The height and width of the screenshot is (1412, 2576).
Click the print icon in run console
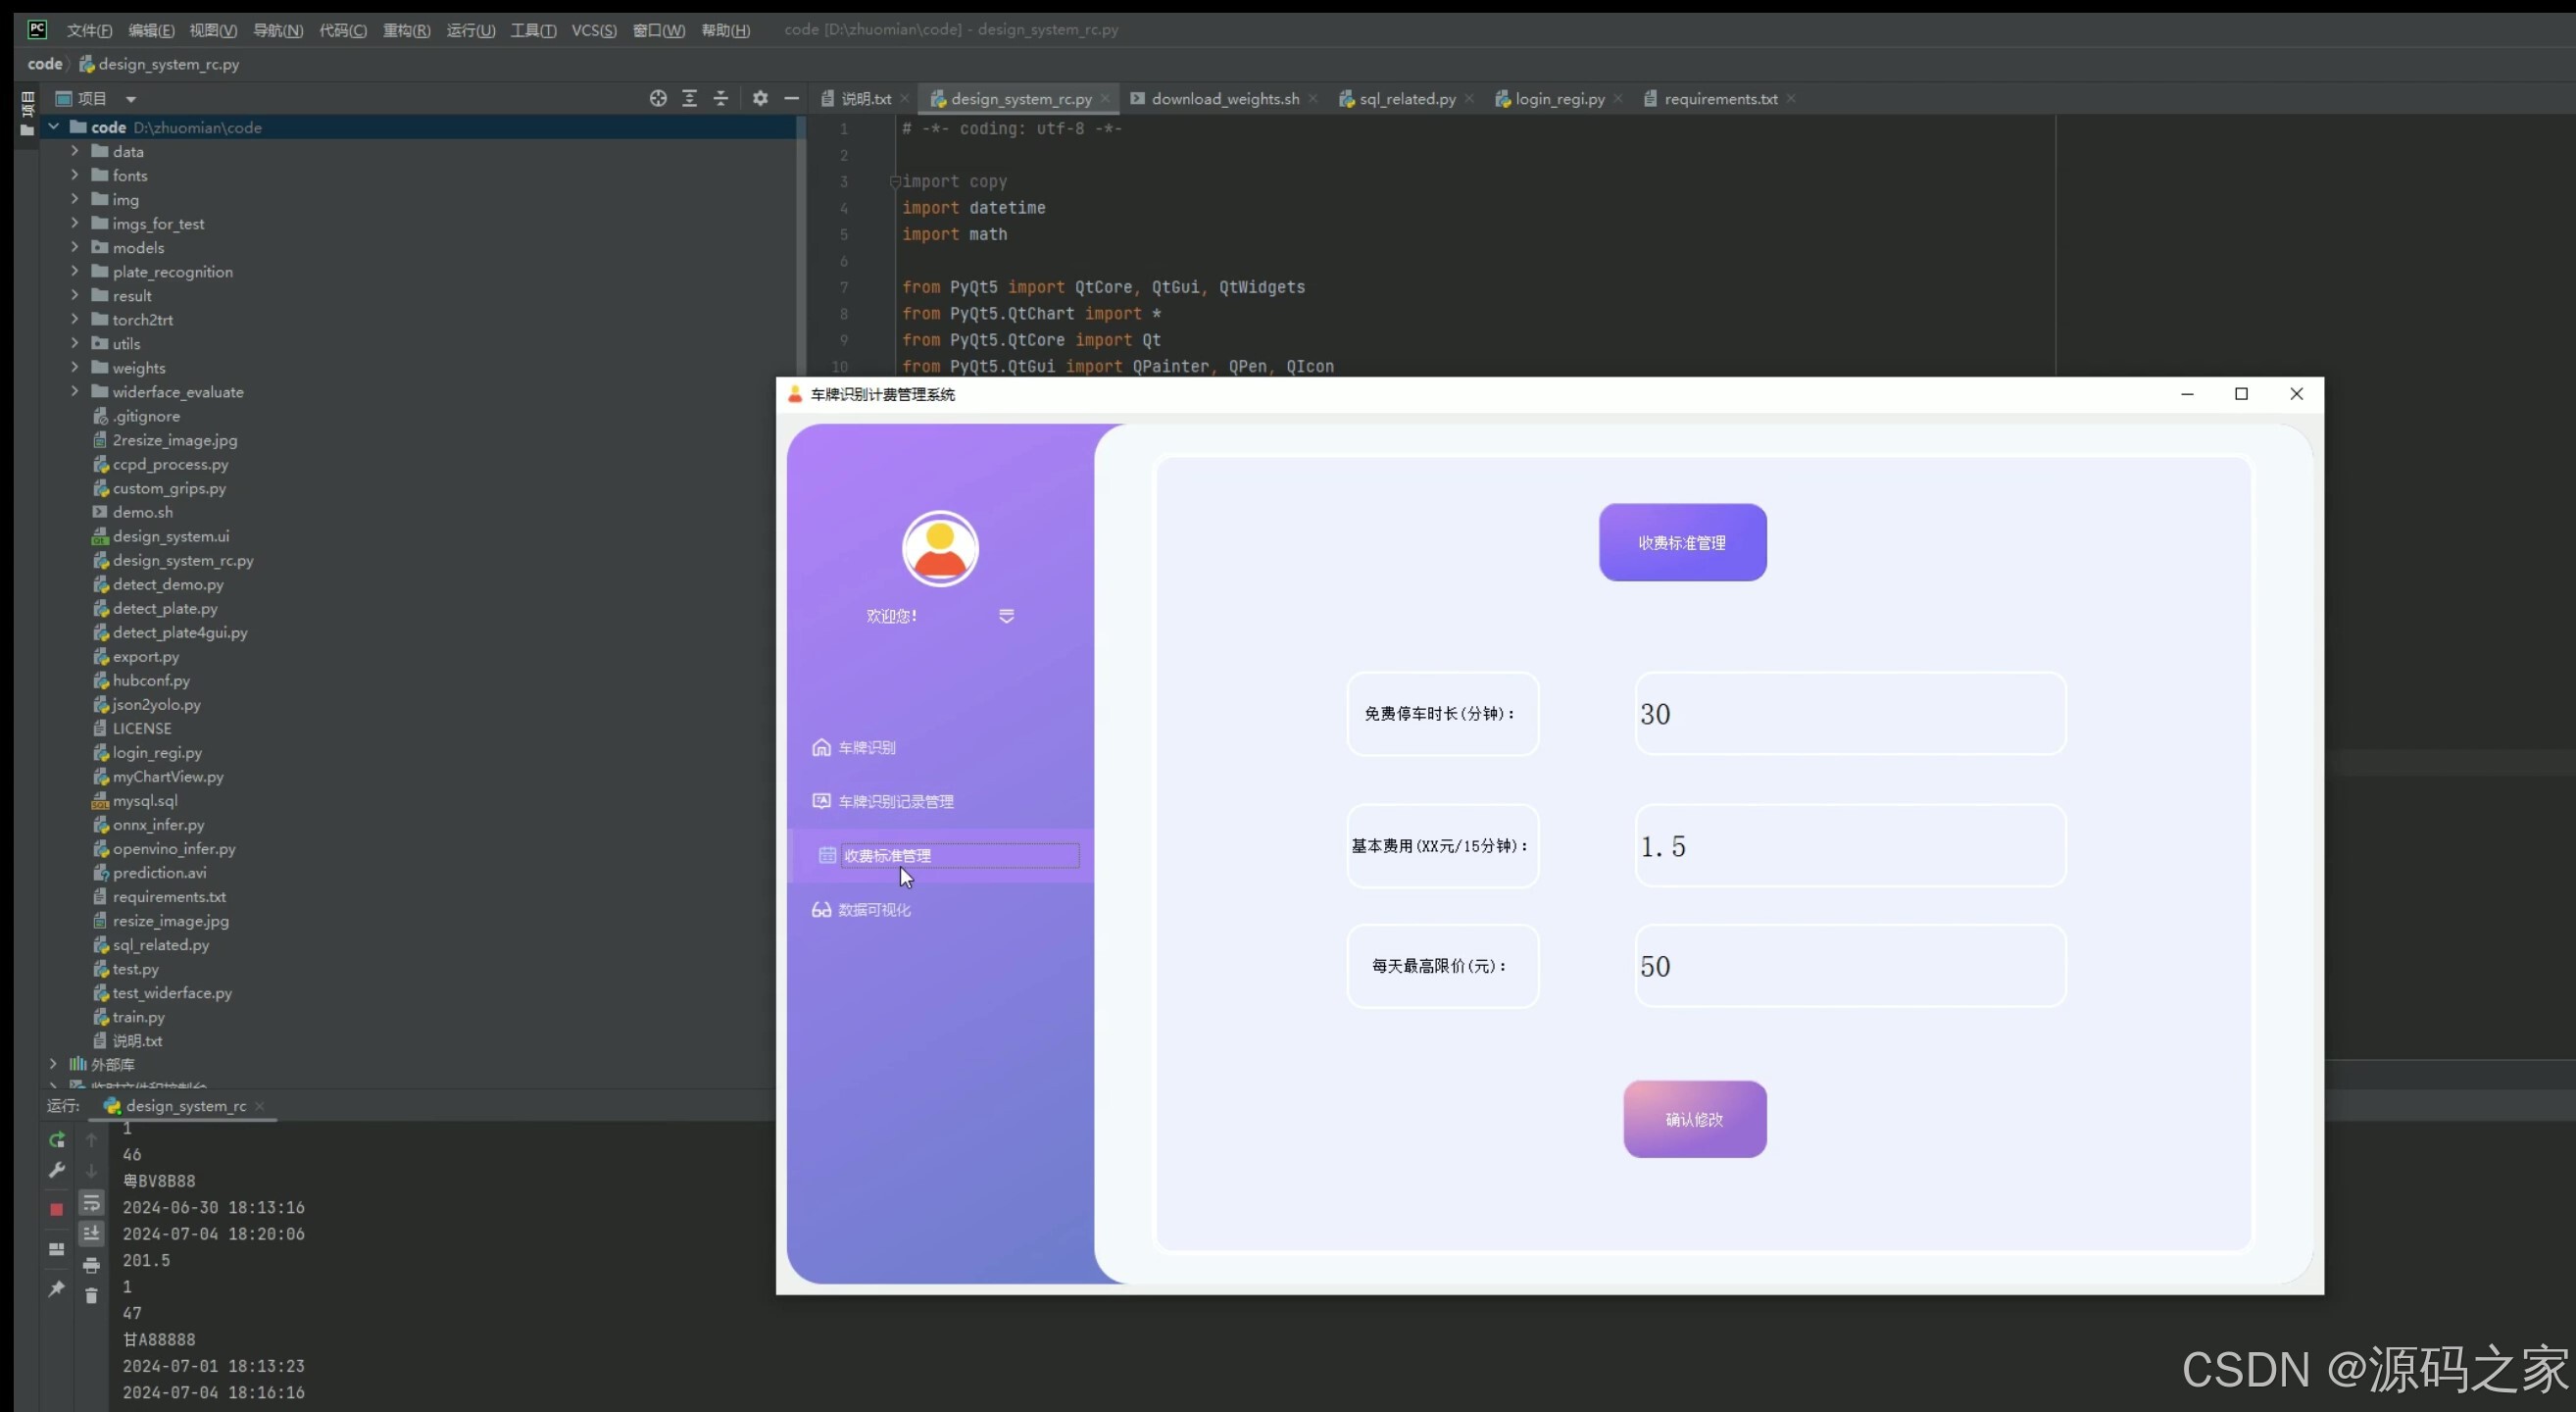[91, 1265]
